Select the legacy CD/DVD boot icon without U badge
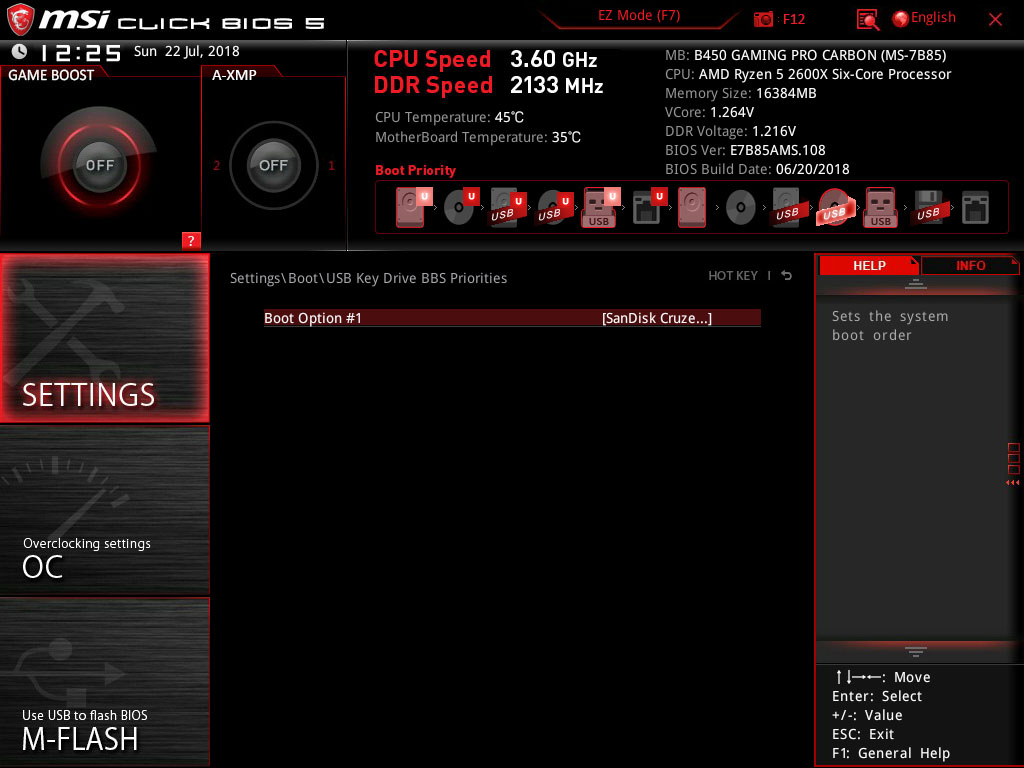This screenshot has width=1024, height=768. 741,208
